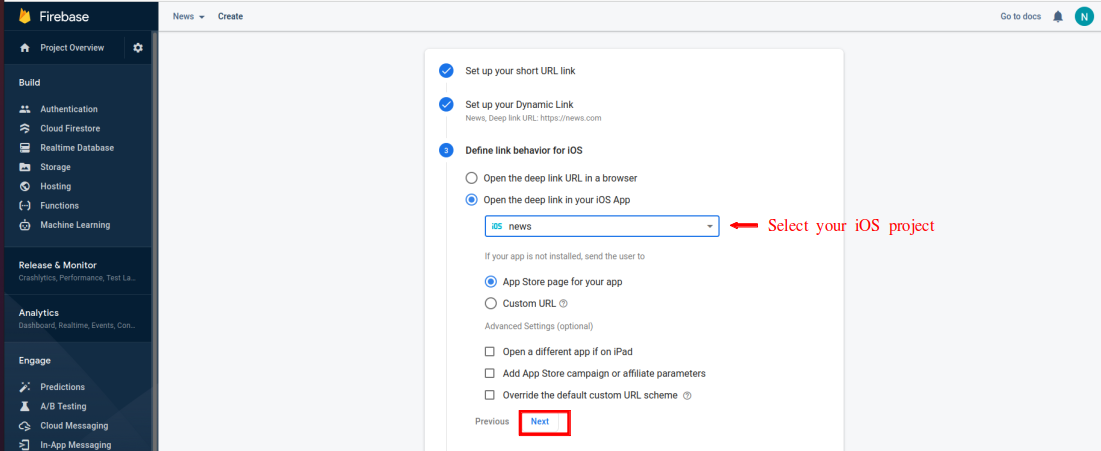1101x451 pixels.
Task: Click the notifications bell icon
Action: [x=1058, y=17]
